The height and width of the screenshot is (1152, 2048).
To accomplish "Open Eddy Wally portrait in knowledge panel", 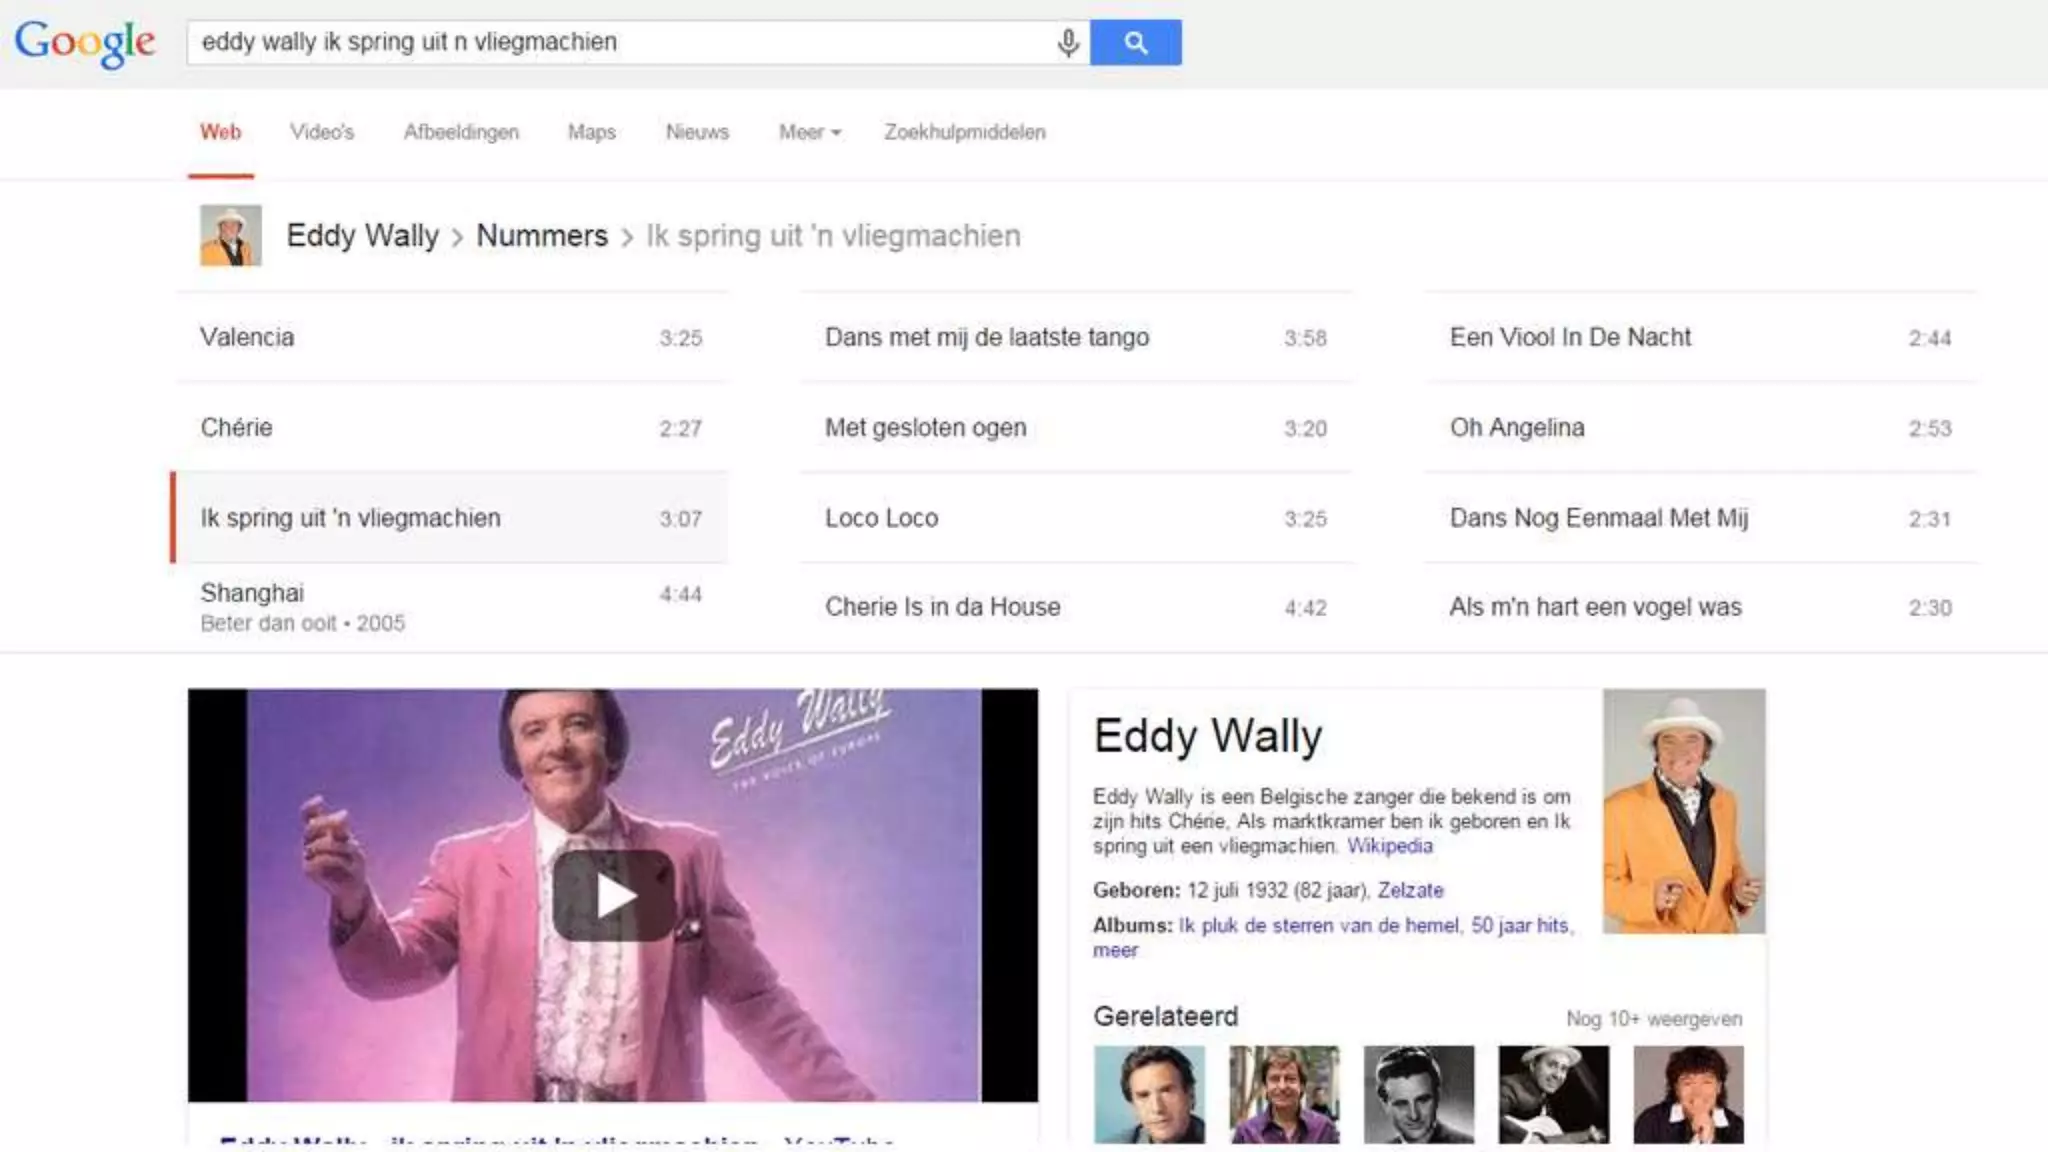I will (x=1684, y=811).
